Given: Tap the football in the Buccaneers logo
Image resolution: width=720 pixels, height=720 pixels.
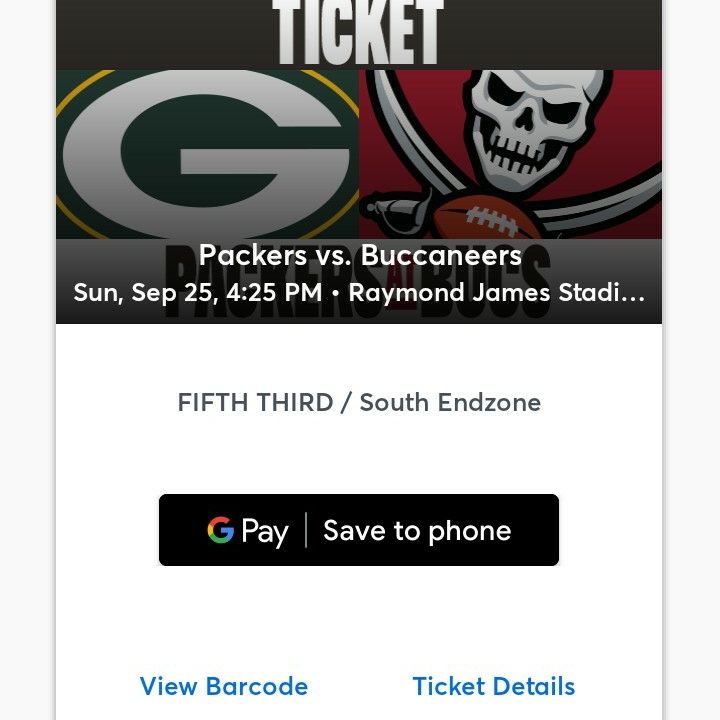Looking at the screenshot, I should click(x=486, y=218).
